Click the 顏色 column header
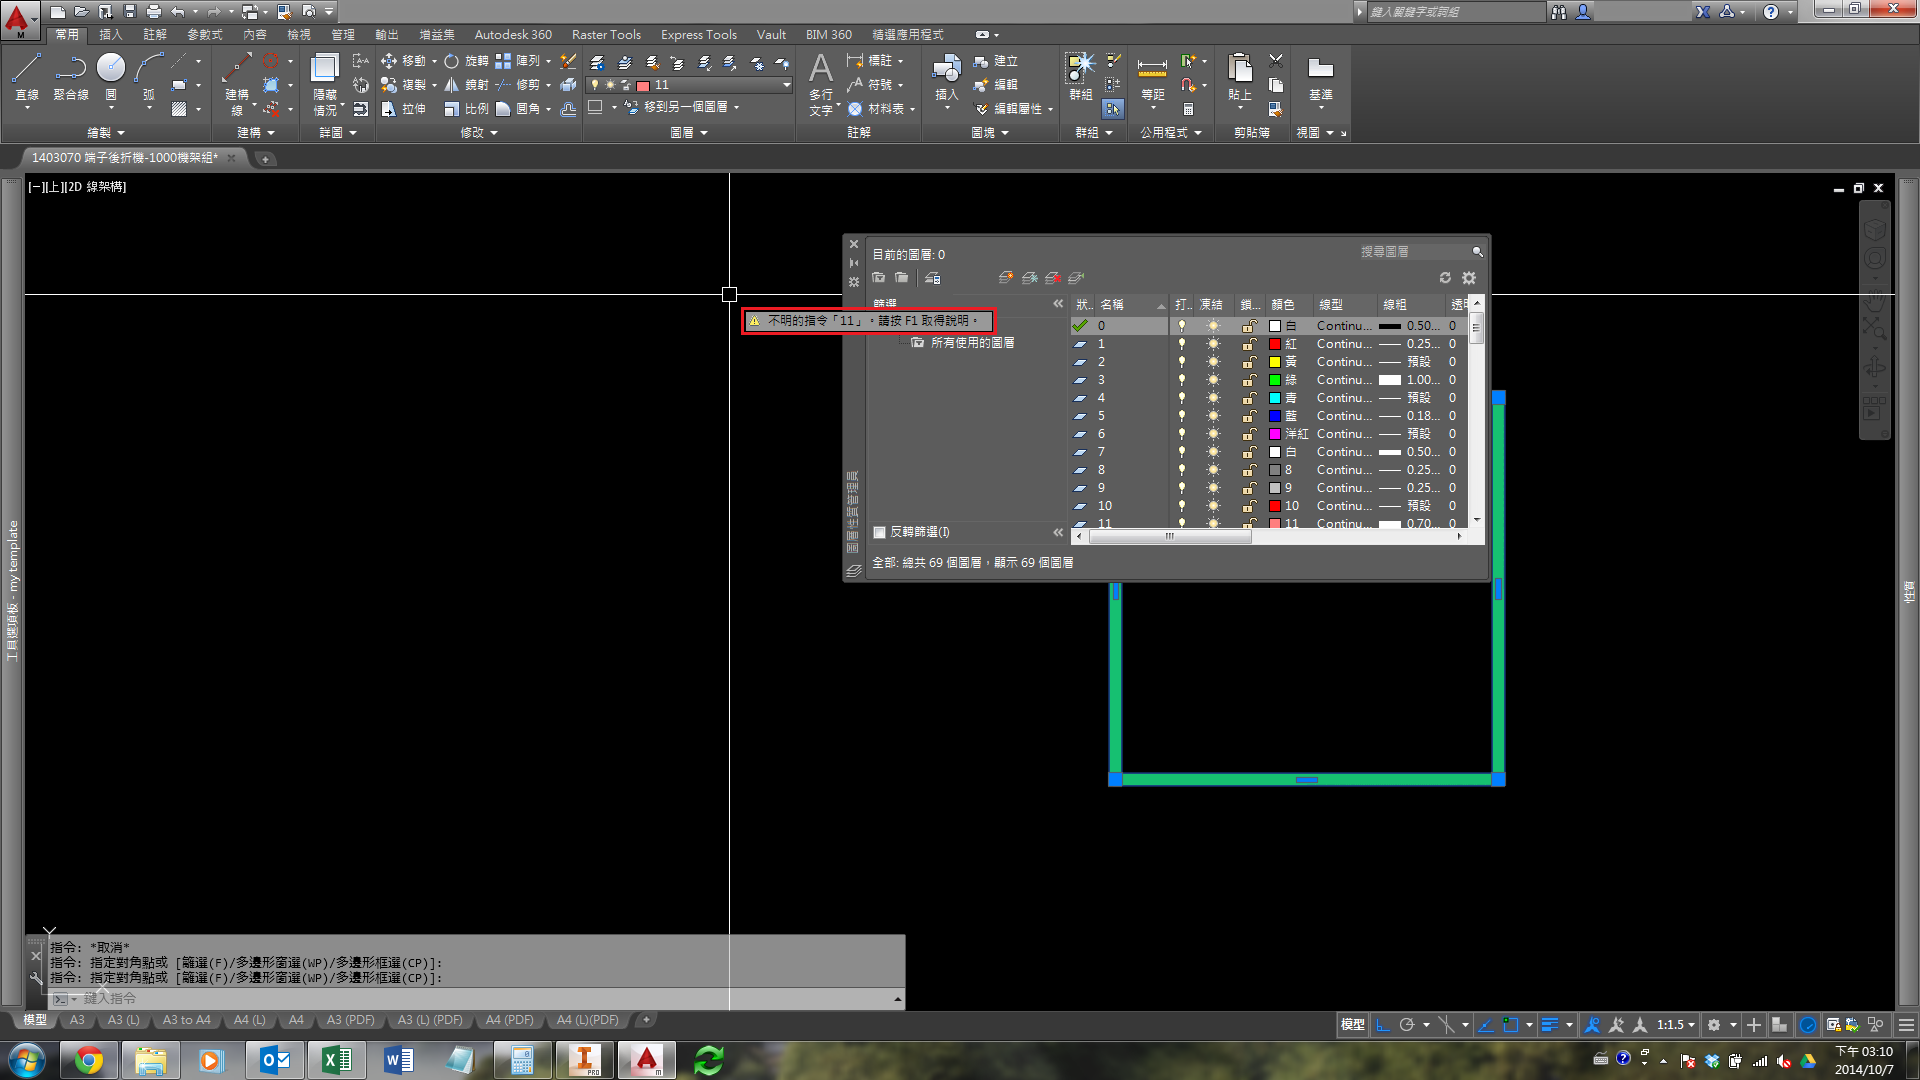 tap(1289, 304)
